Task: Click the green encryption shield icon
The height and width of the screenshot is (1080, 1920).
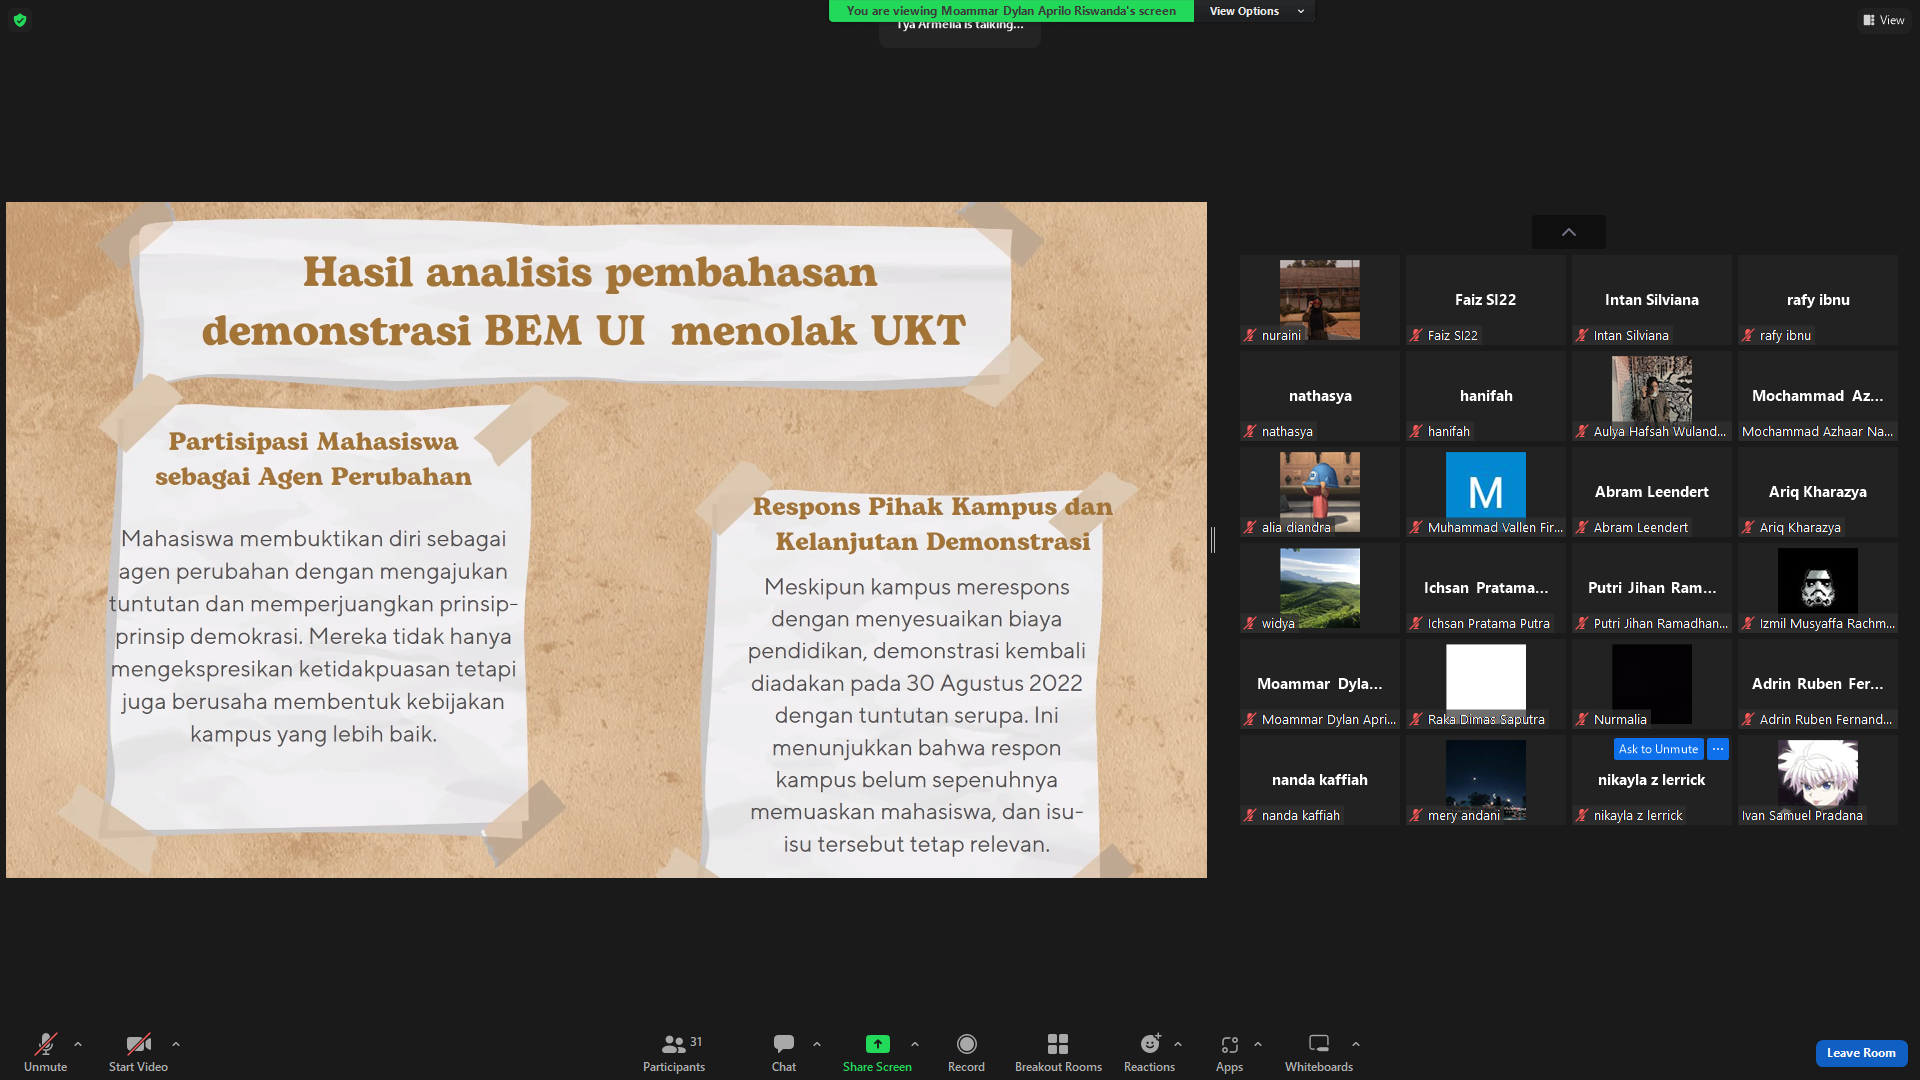Action: [x=20, y=20]
